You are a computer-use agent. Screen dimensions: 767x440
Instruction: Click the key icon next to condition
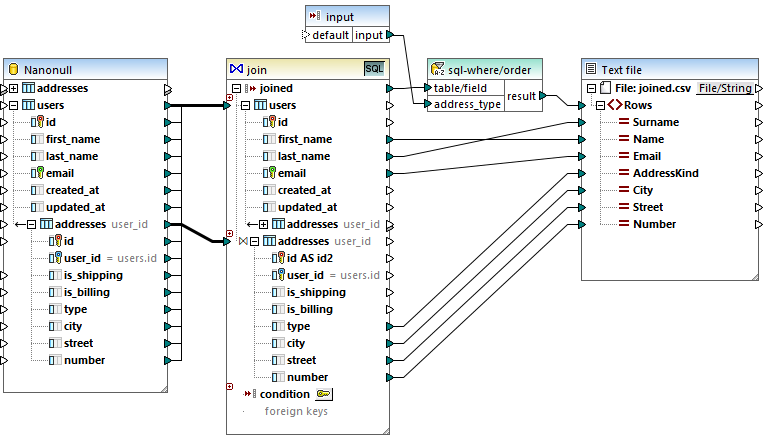pos(326,394)
